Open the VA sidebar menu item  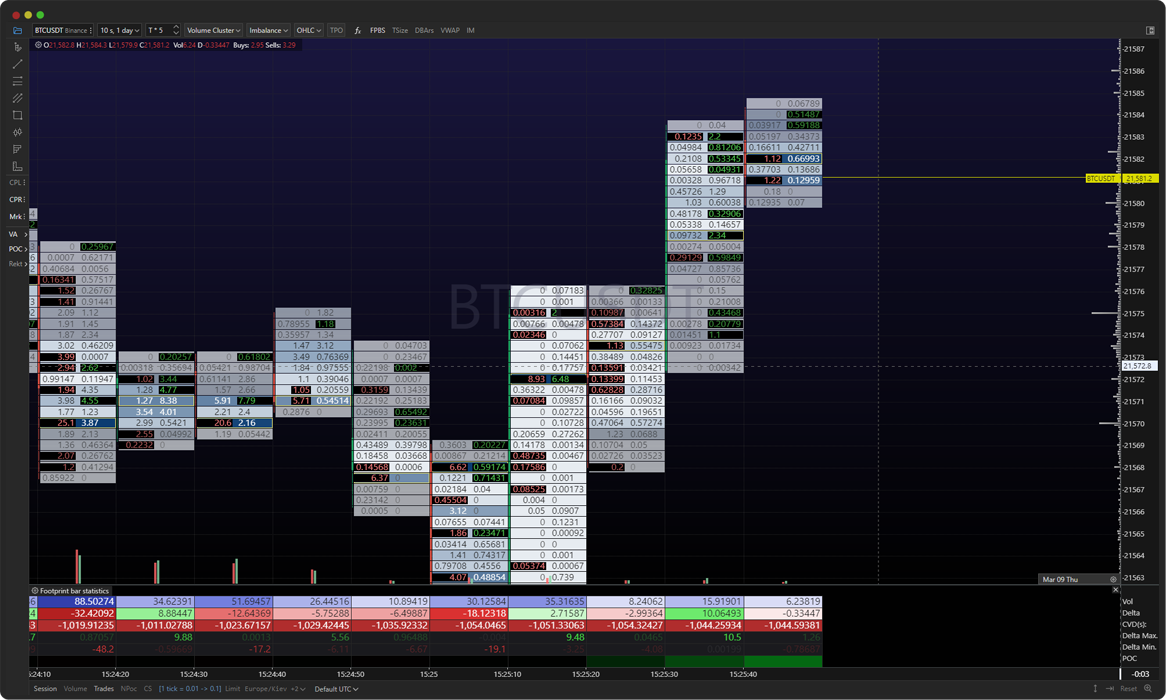coord(15,233)
